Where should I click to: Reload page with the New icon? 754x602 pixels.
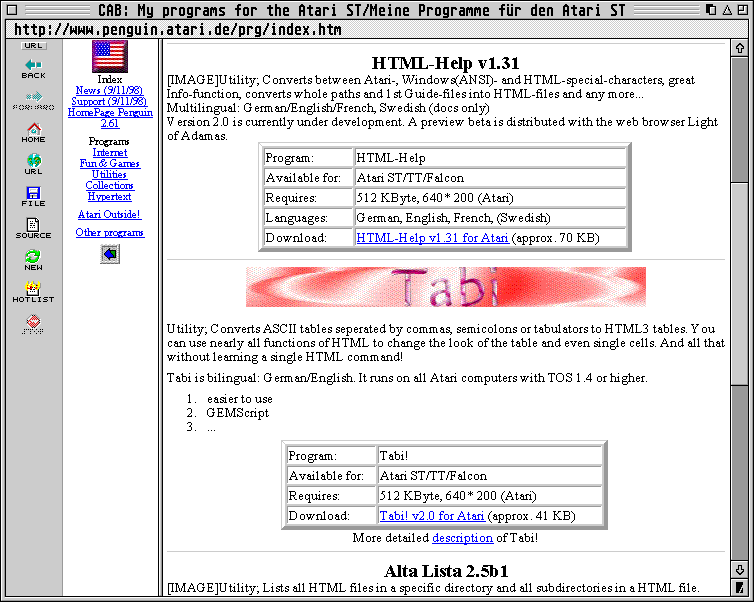(33, 260)
